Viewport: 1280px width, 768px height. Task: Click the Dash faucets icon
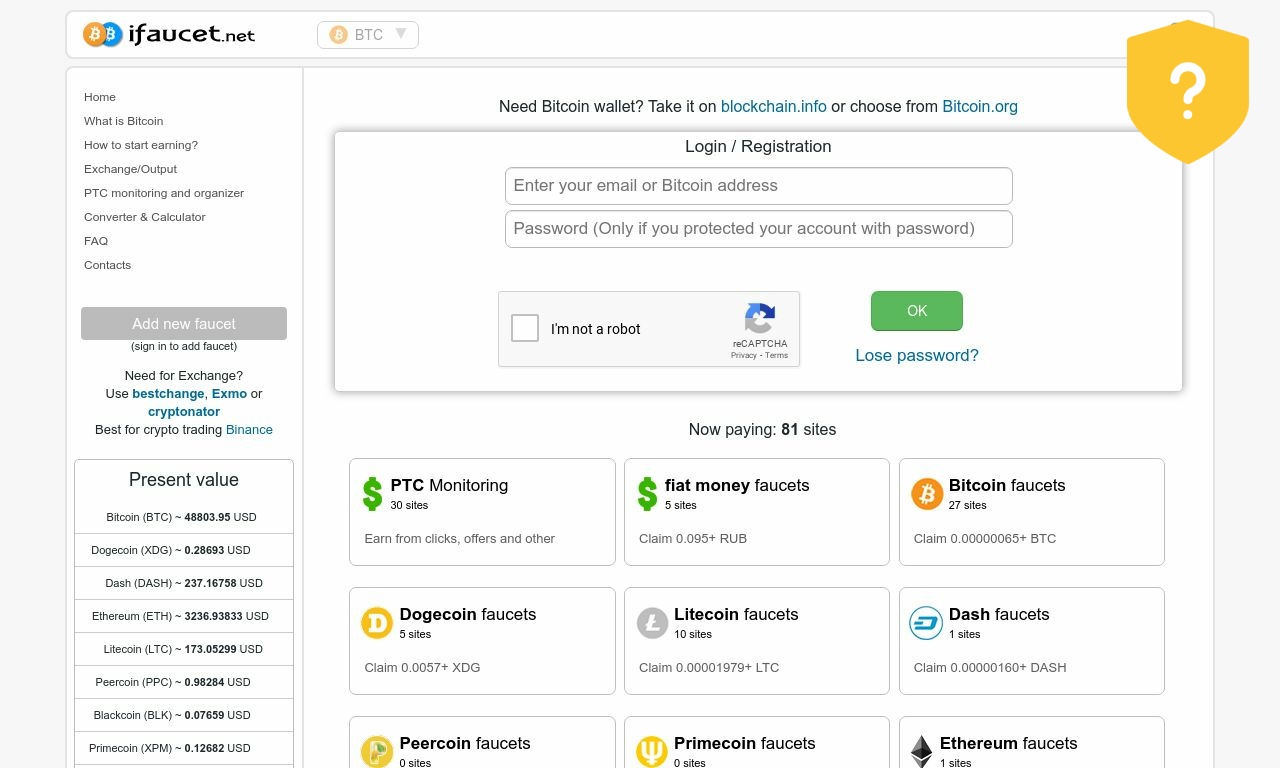[926, 623]
